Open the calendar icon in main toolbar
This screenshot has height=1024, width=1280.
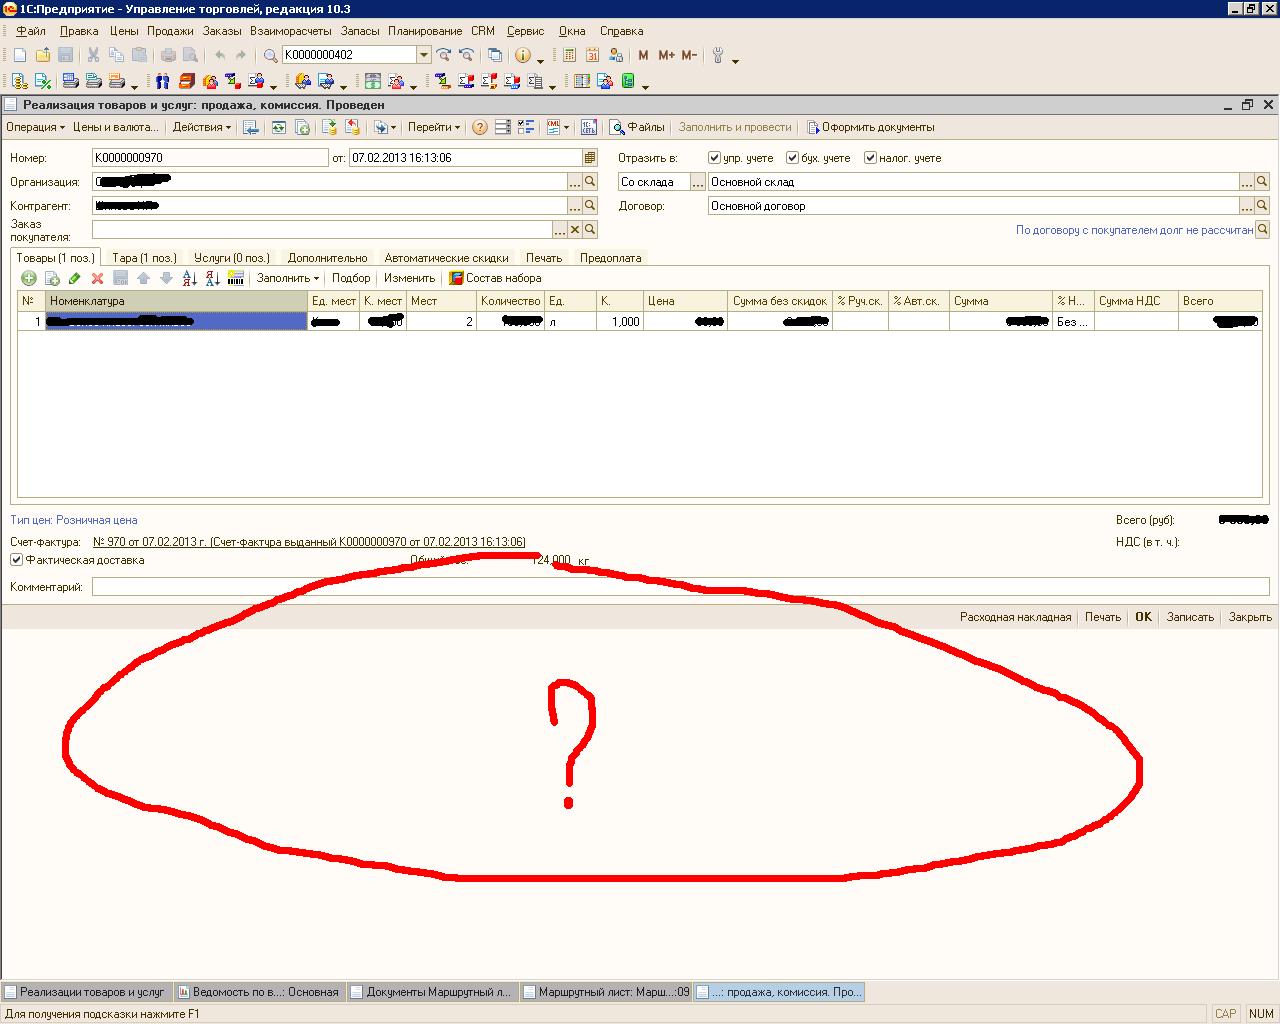[592, 56]
